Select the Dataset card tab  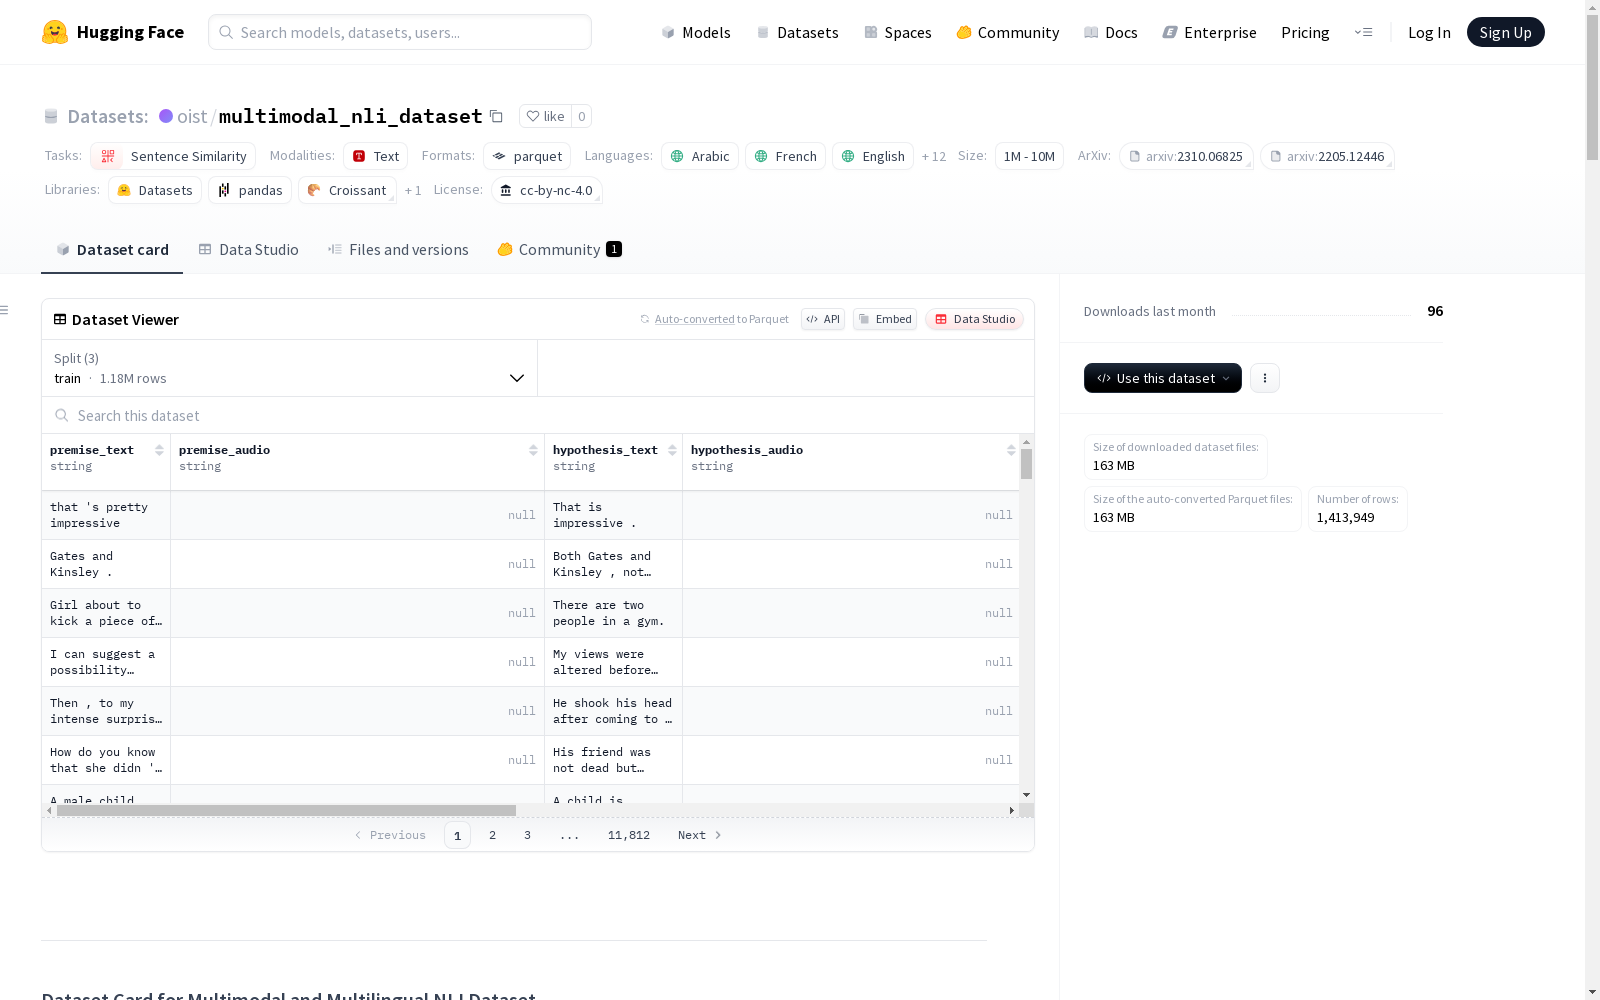tap(112, 249)
